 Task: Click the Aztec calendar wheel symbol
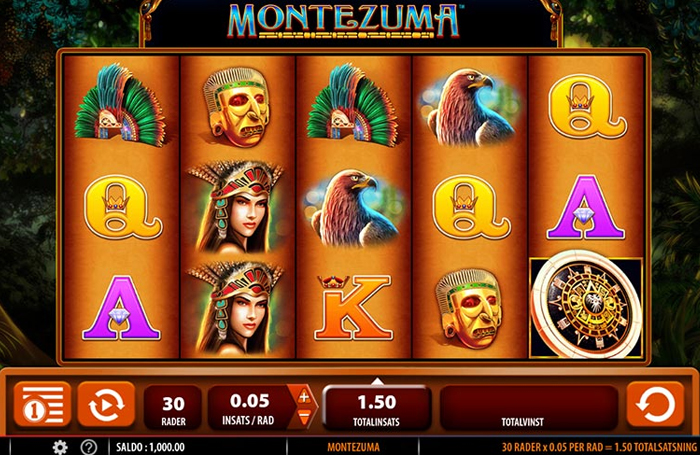[x=586, y=306]
